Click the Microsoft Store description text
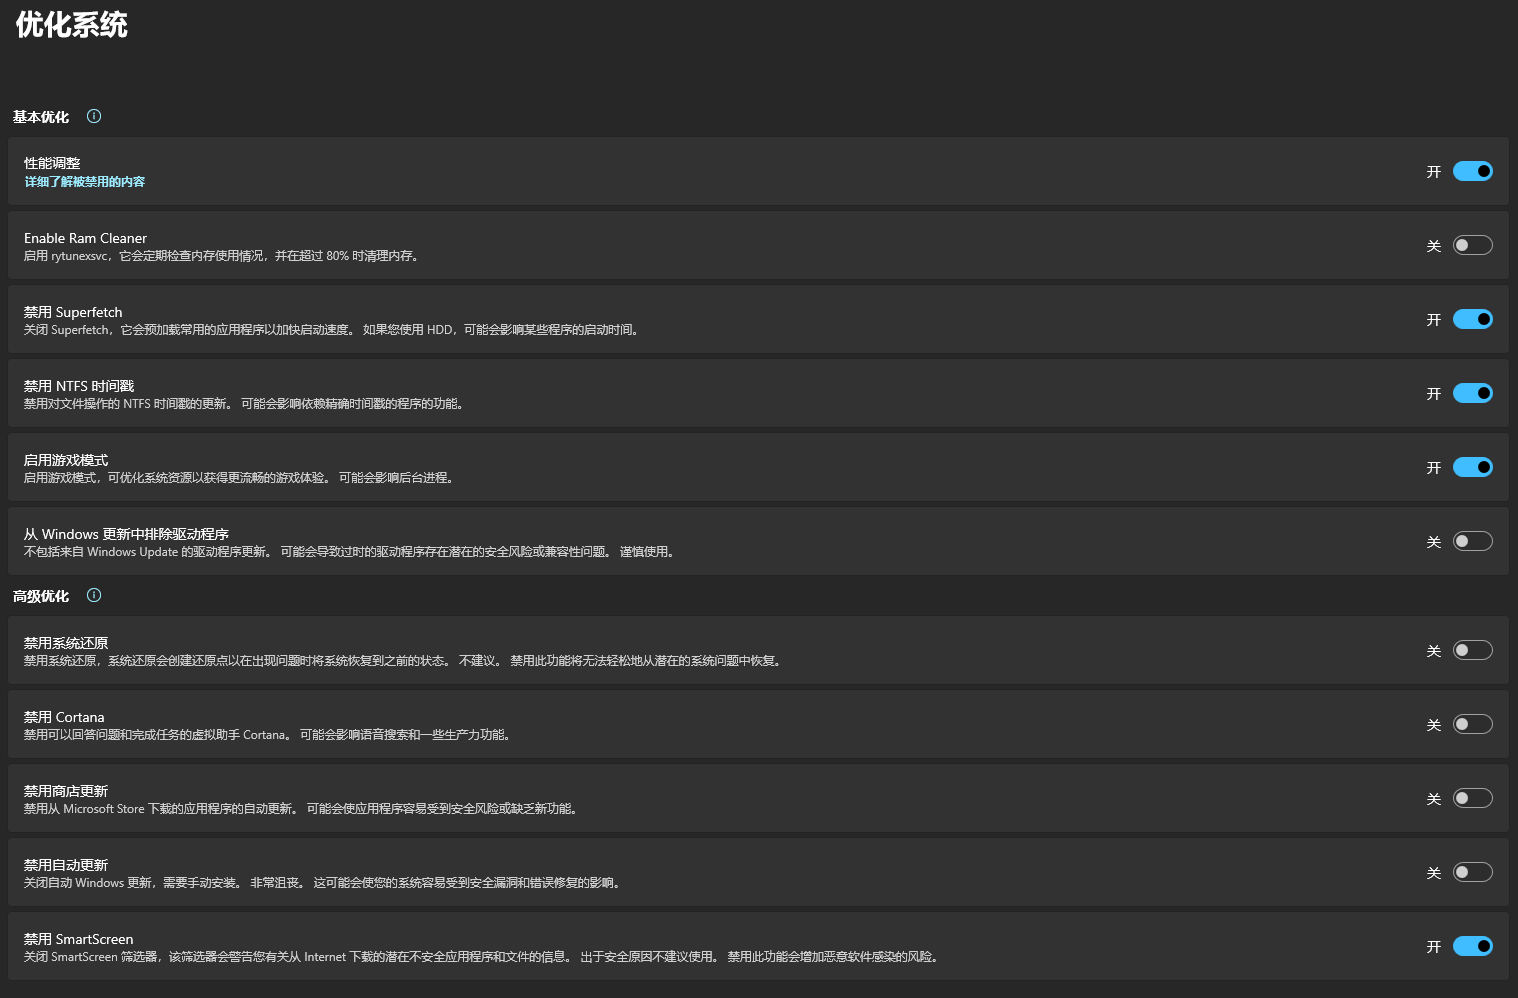 point(301,809)
